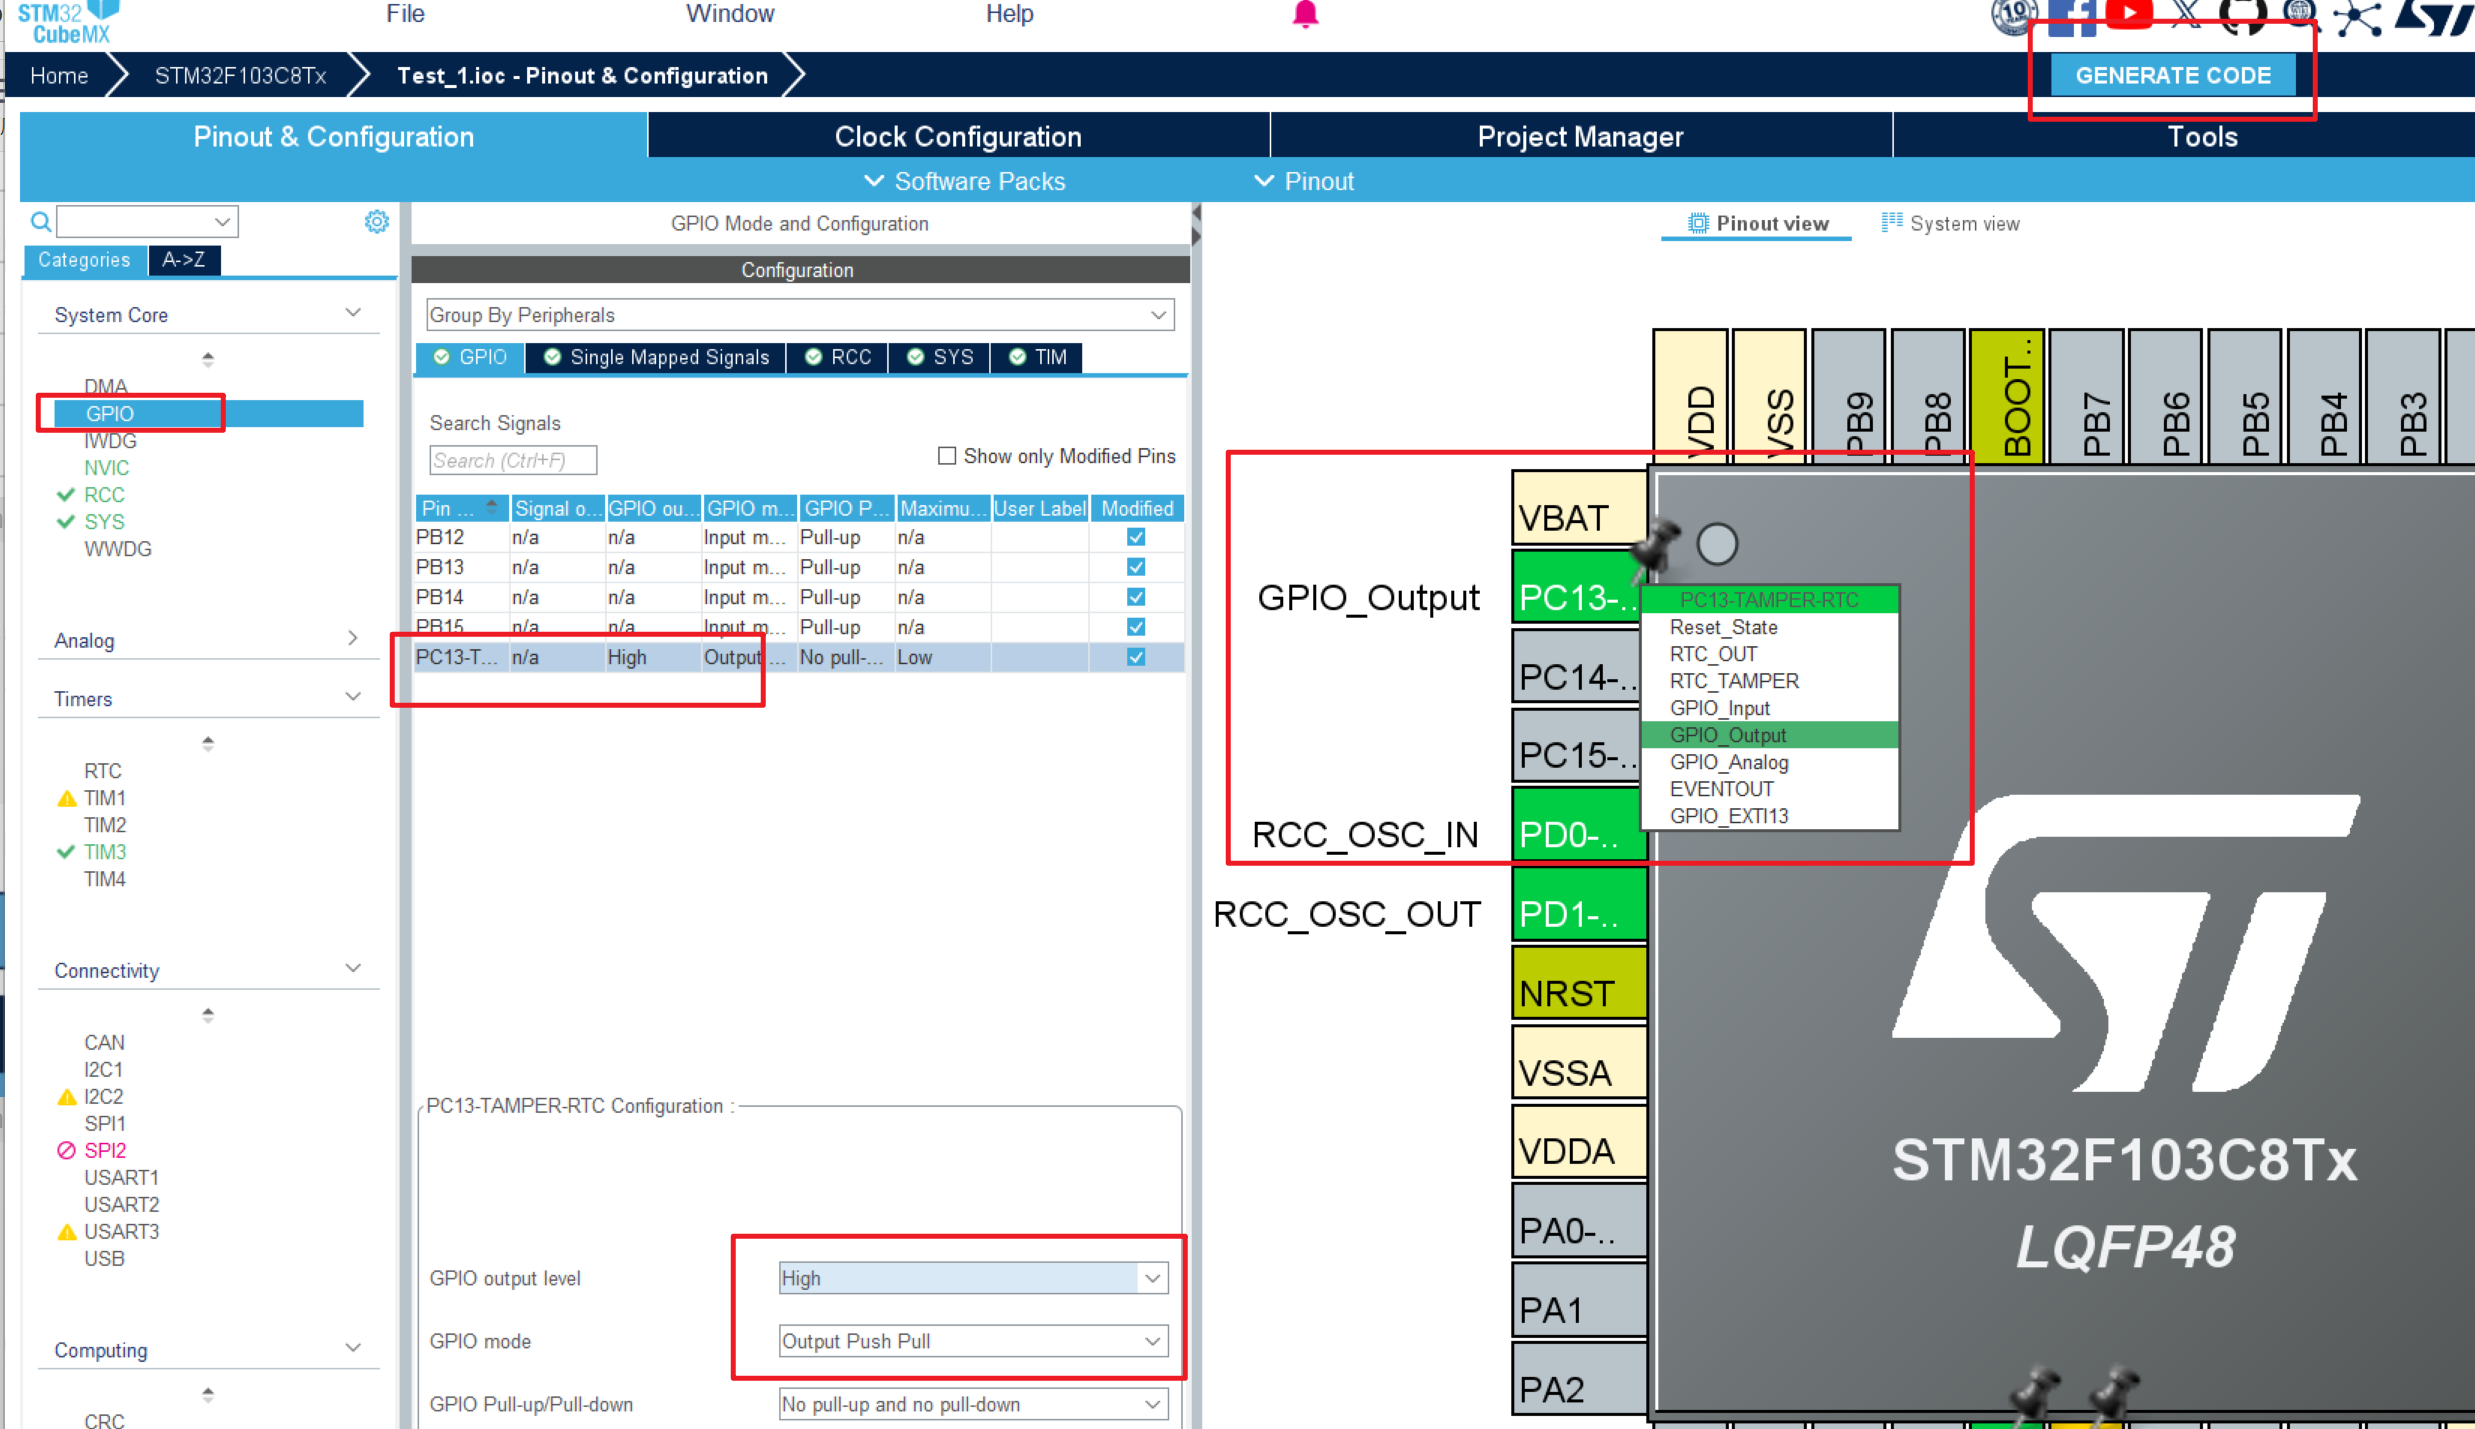The image size is (2475, 1429).
Task: Expand the Analog category
Action: pos(352,639)
